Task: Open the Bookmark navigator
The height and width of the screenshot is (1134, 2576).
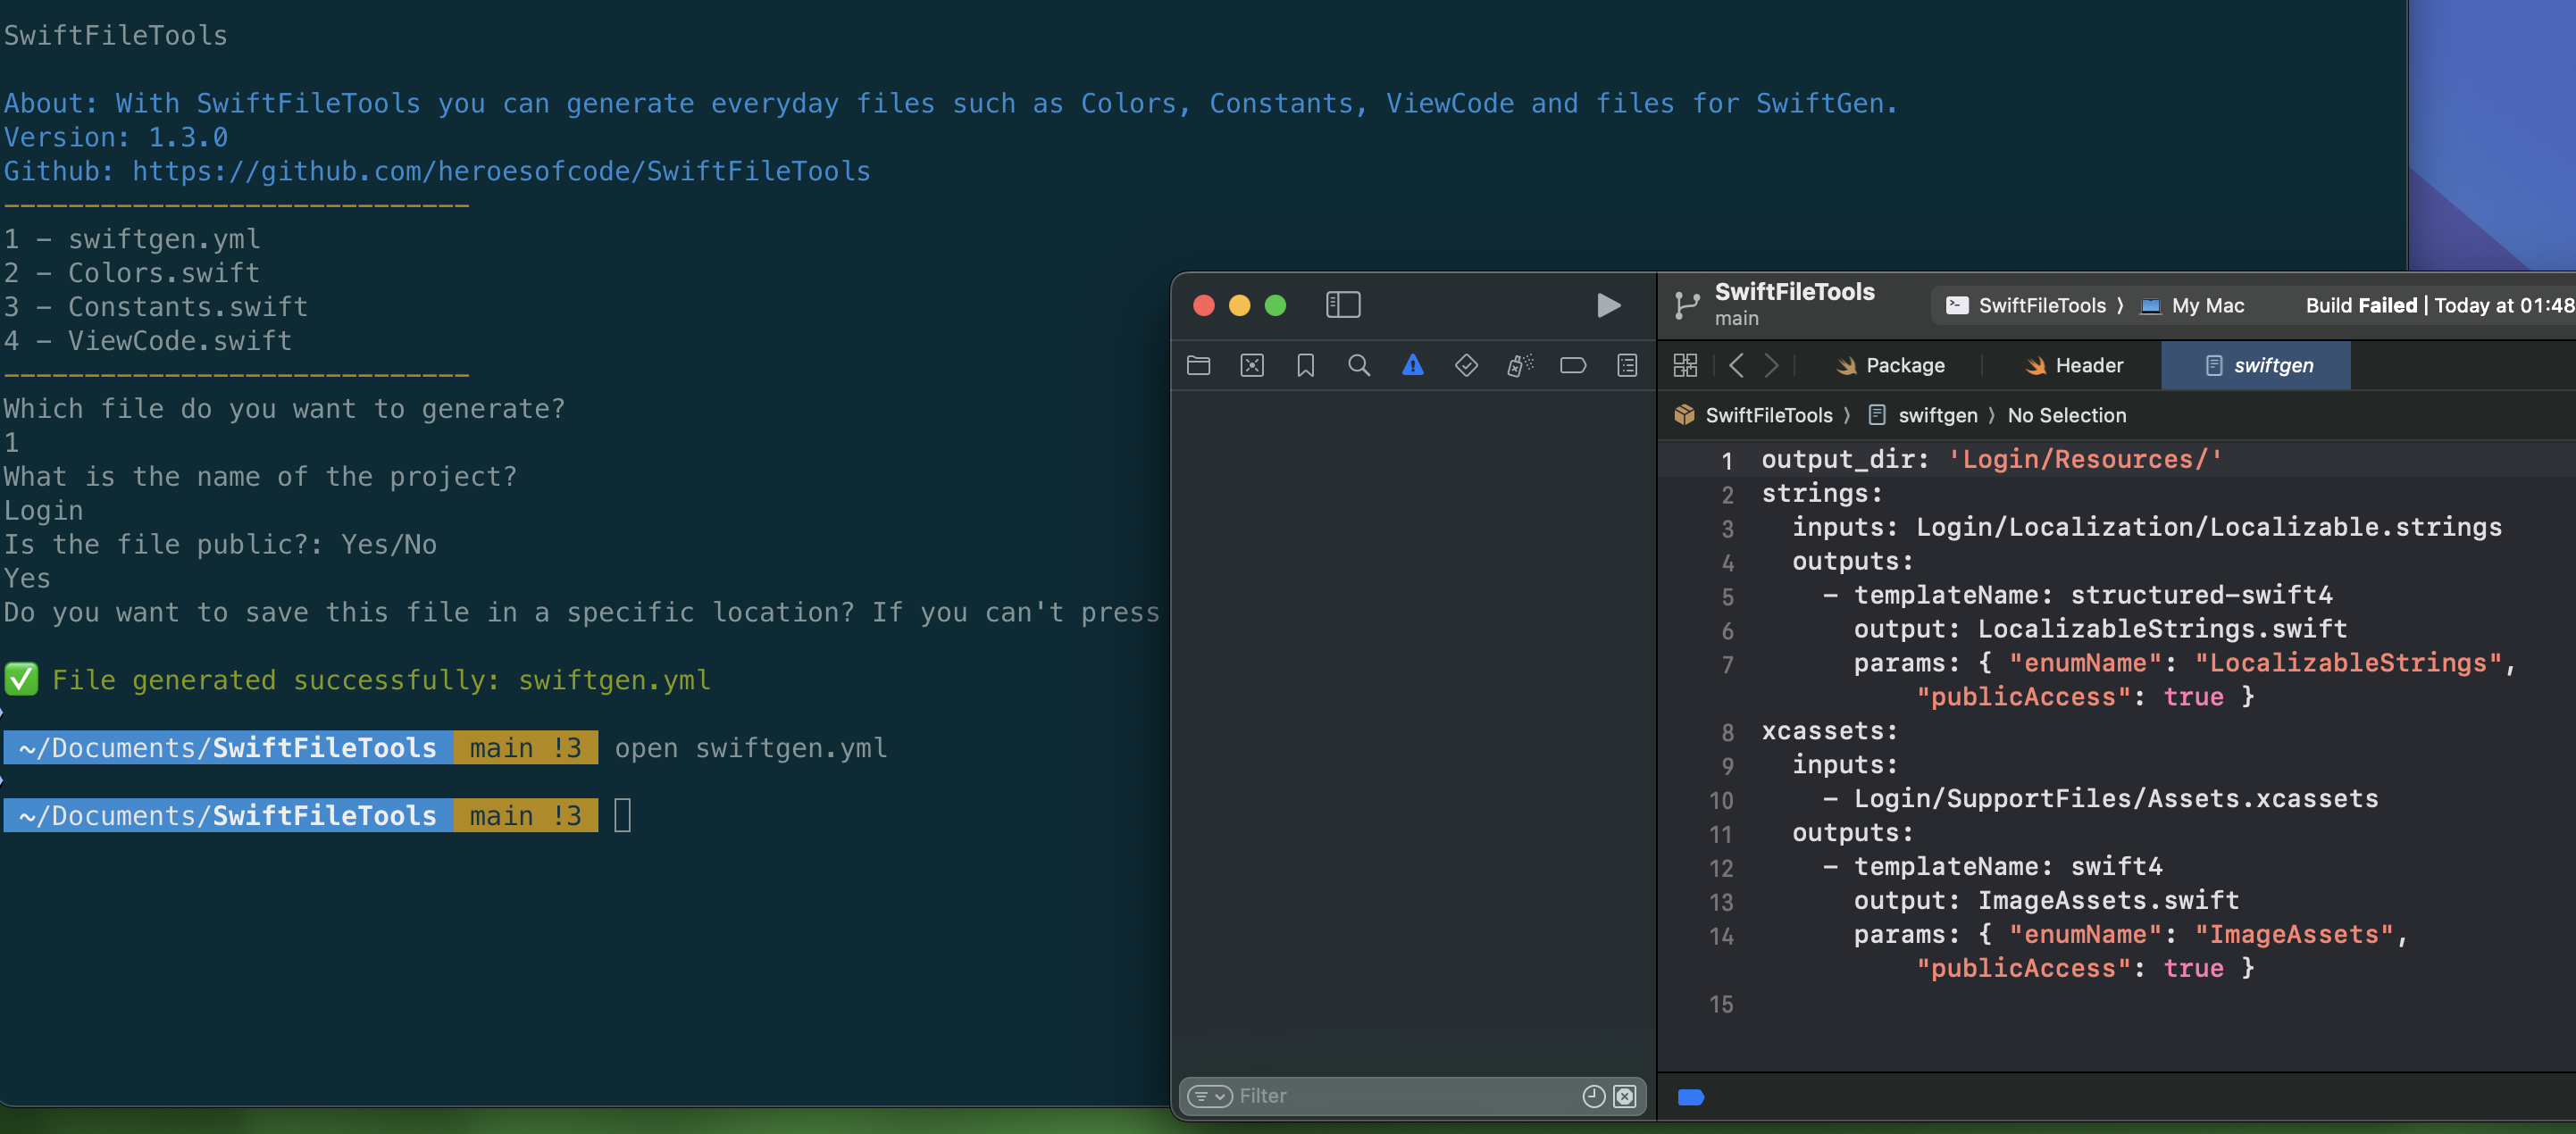Action: (x=1305, y=365)
